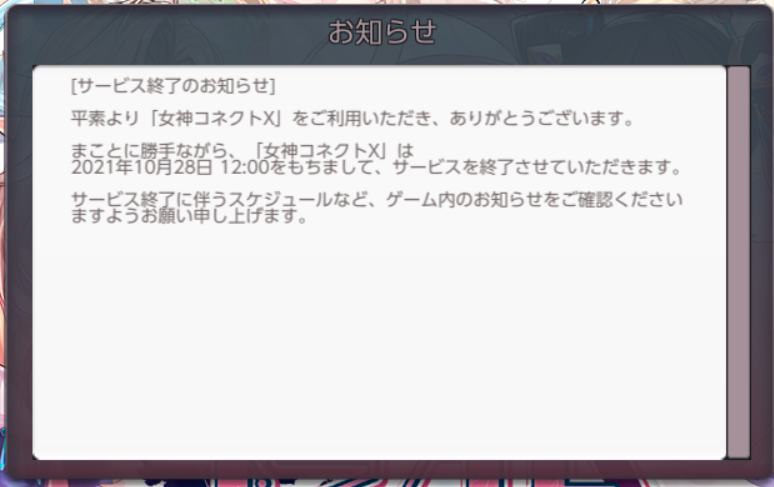This screenshot has height=487, width=774.
Task: Click the ゲーム内のお知らせをご確認 phrase
Action: [499, 199]
